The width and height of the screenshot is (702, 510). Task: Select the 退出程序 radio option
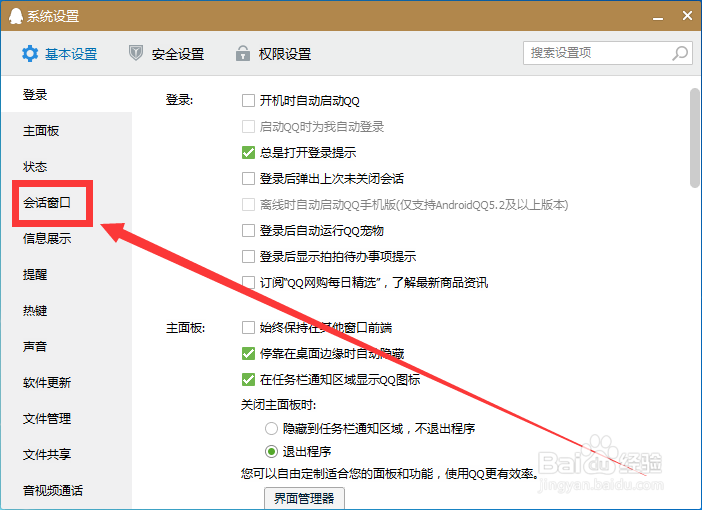pyautogui.click(x=271, y=451)
